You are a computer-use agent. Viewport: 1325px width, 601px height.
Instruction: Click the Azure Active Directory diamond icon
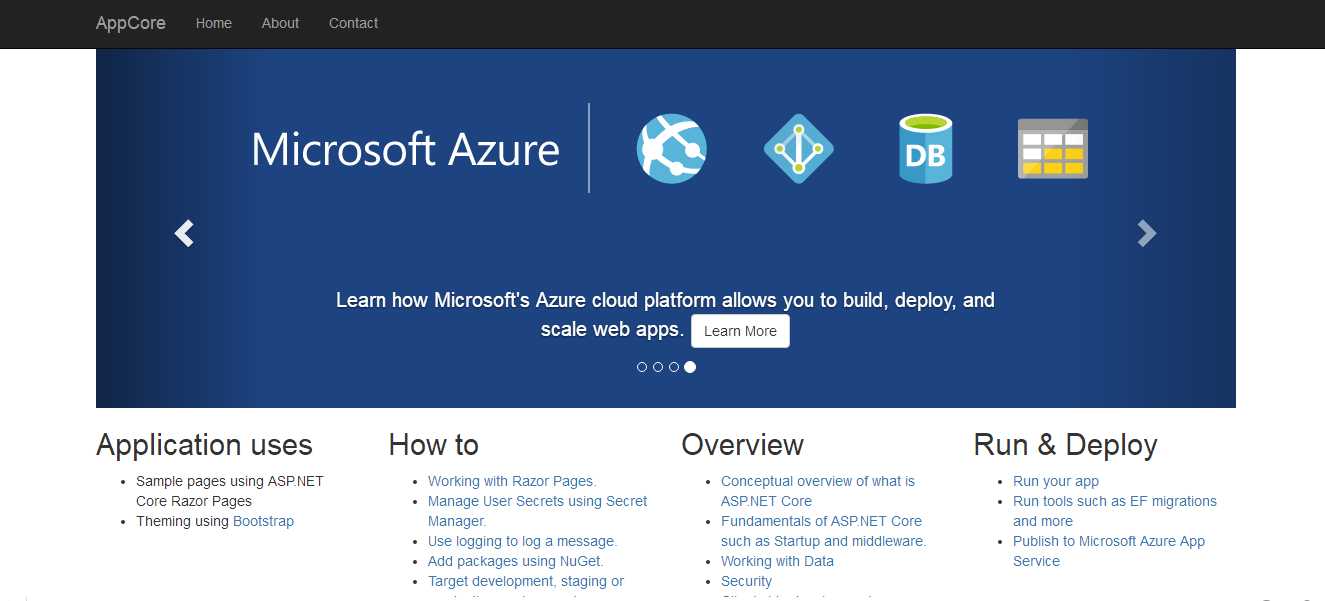point(798,148)
